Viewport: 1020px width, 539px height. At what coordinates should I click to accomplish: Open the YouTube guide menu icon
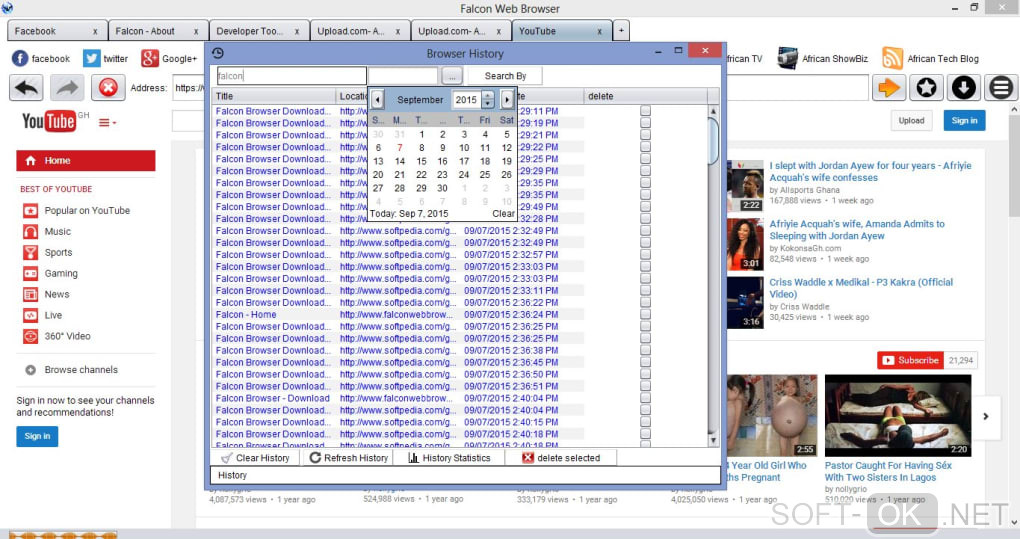(107, 122)
